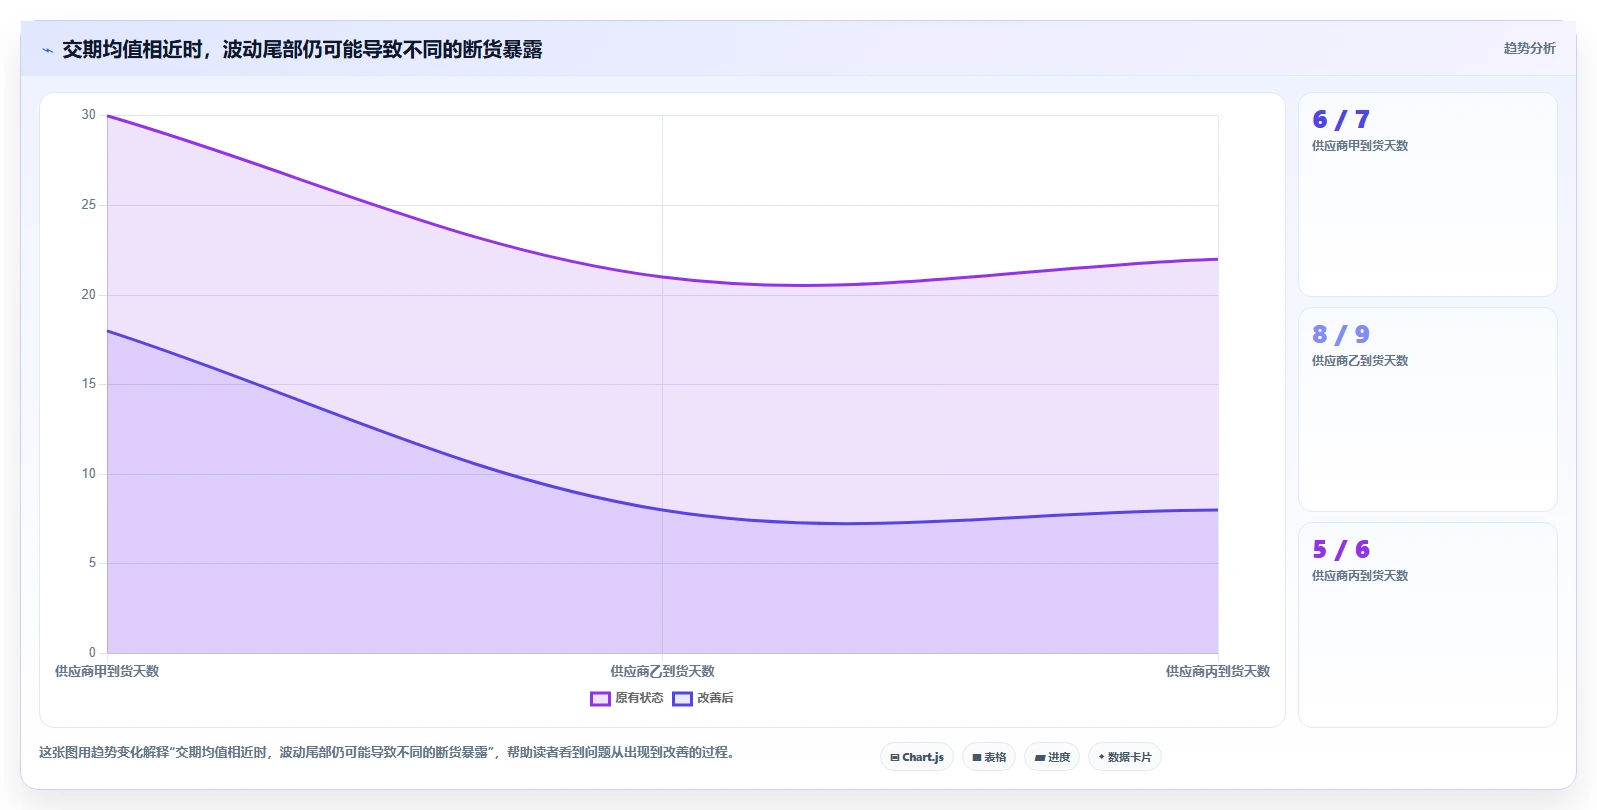Click the y-axis value 0
1597x810 pixels.
pos(92,653)
